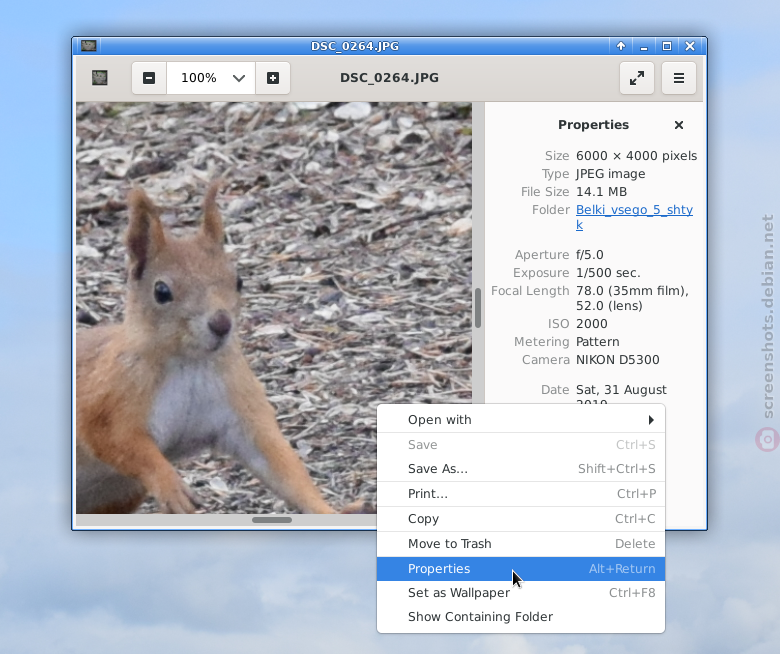Close the DSC_0264.JPG window
The height and width of the screenshot is (654, 780).
(x=690, y=46)
